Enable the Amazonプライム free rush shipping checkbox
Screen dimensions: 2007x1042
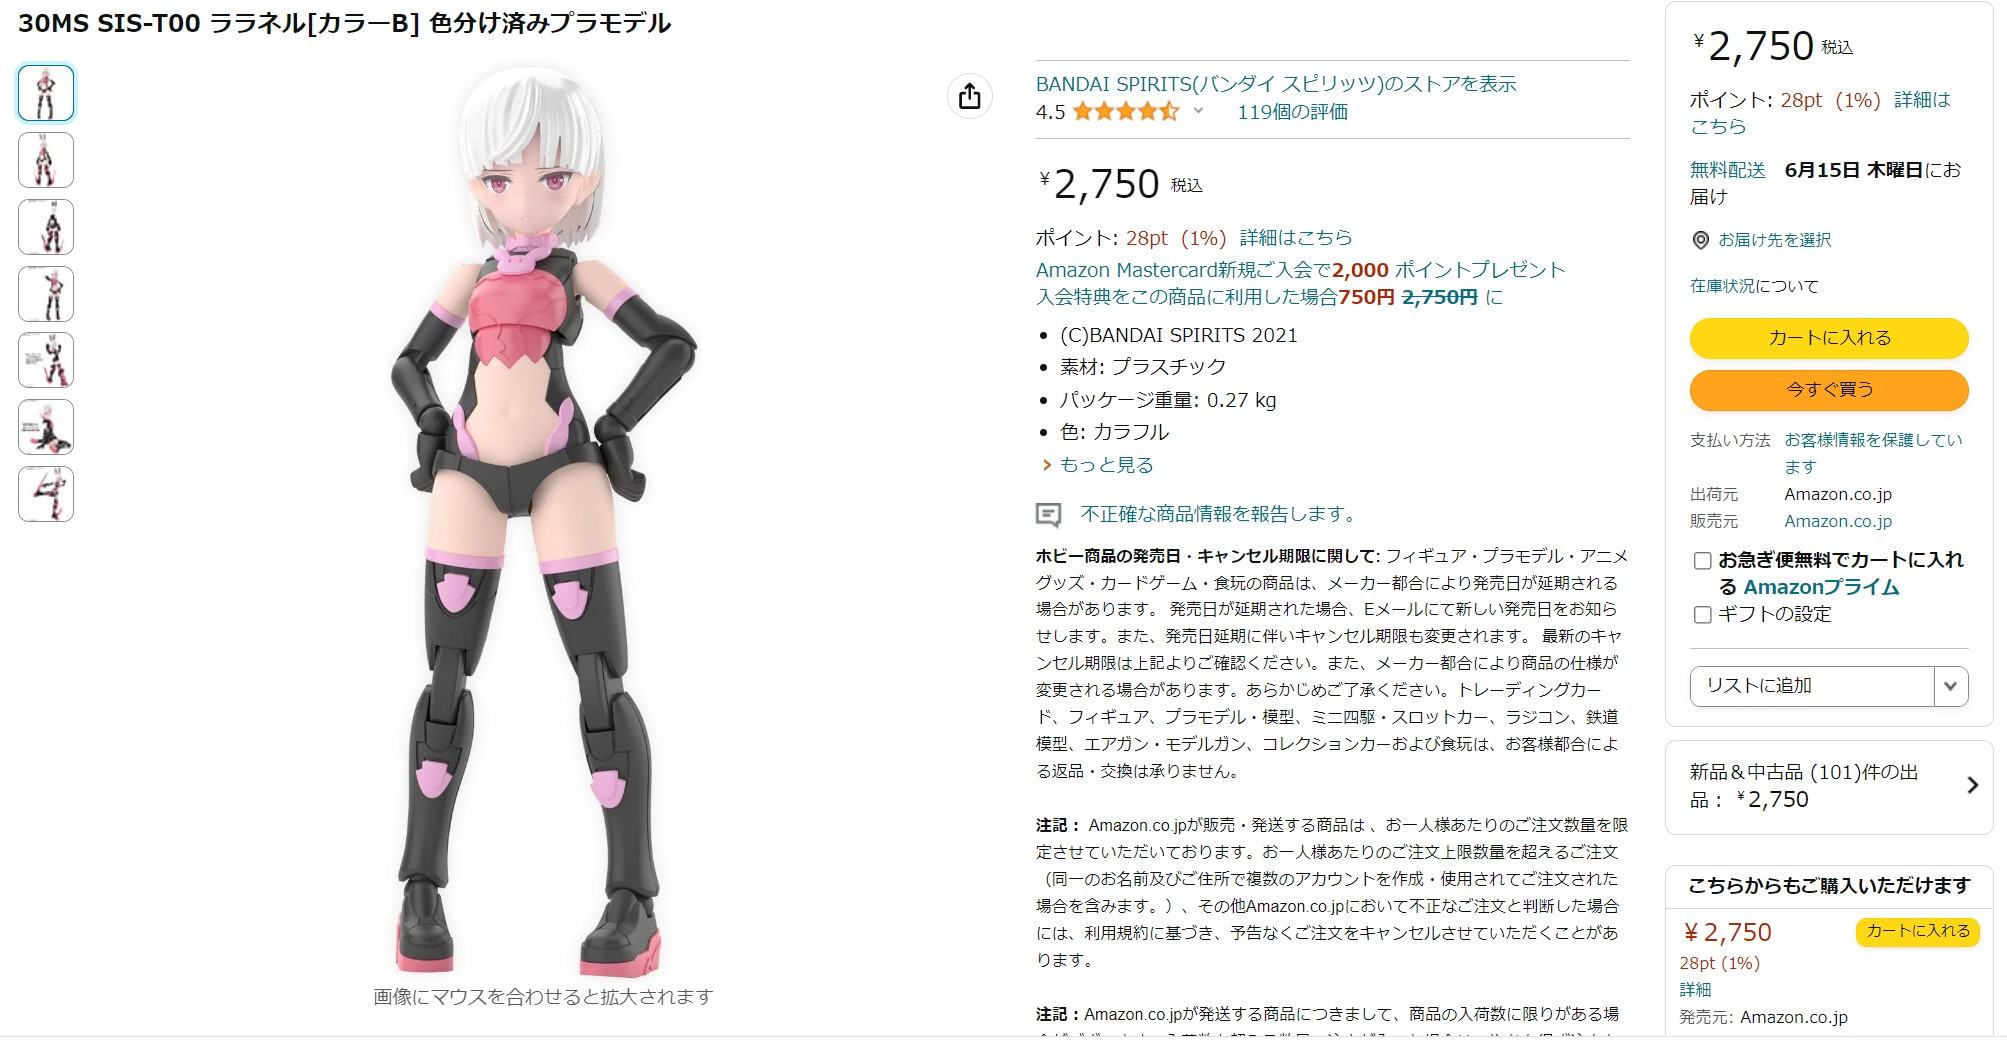(x=1702, y=561)
